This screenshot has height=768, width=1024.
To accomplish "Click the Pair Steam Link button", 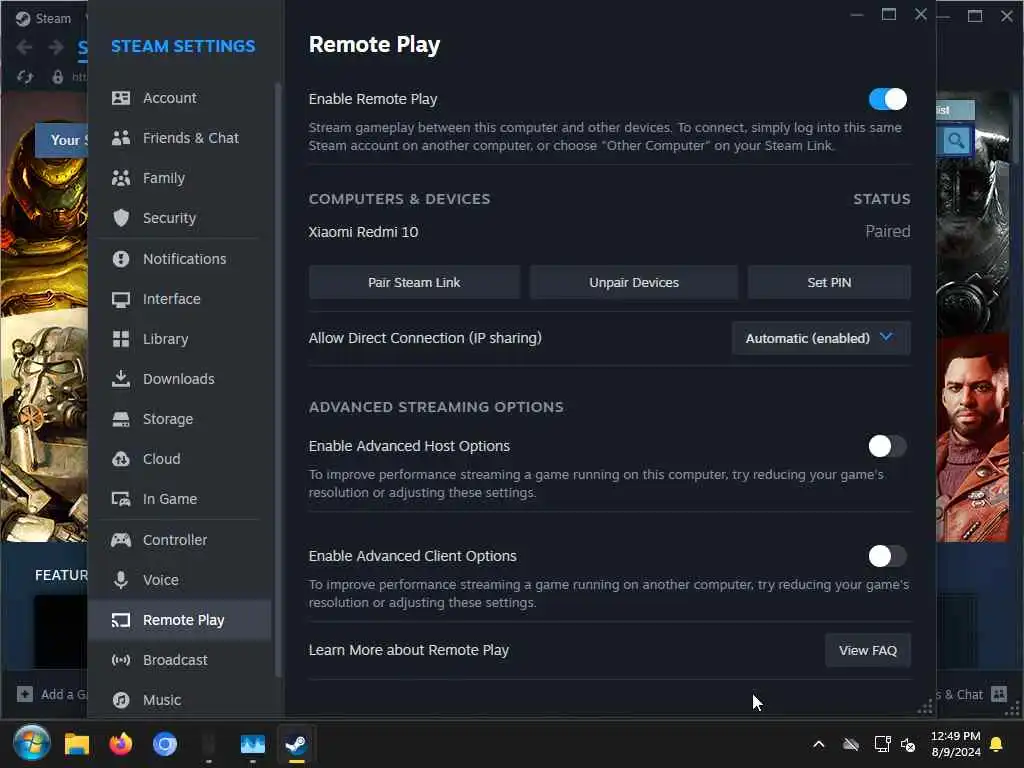I will coord(414,282).
